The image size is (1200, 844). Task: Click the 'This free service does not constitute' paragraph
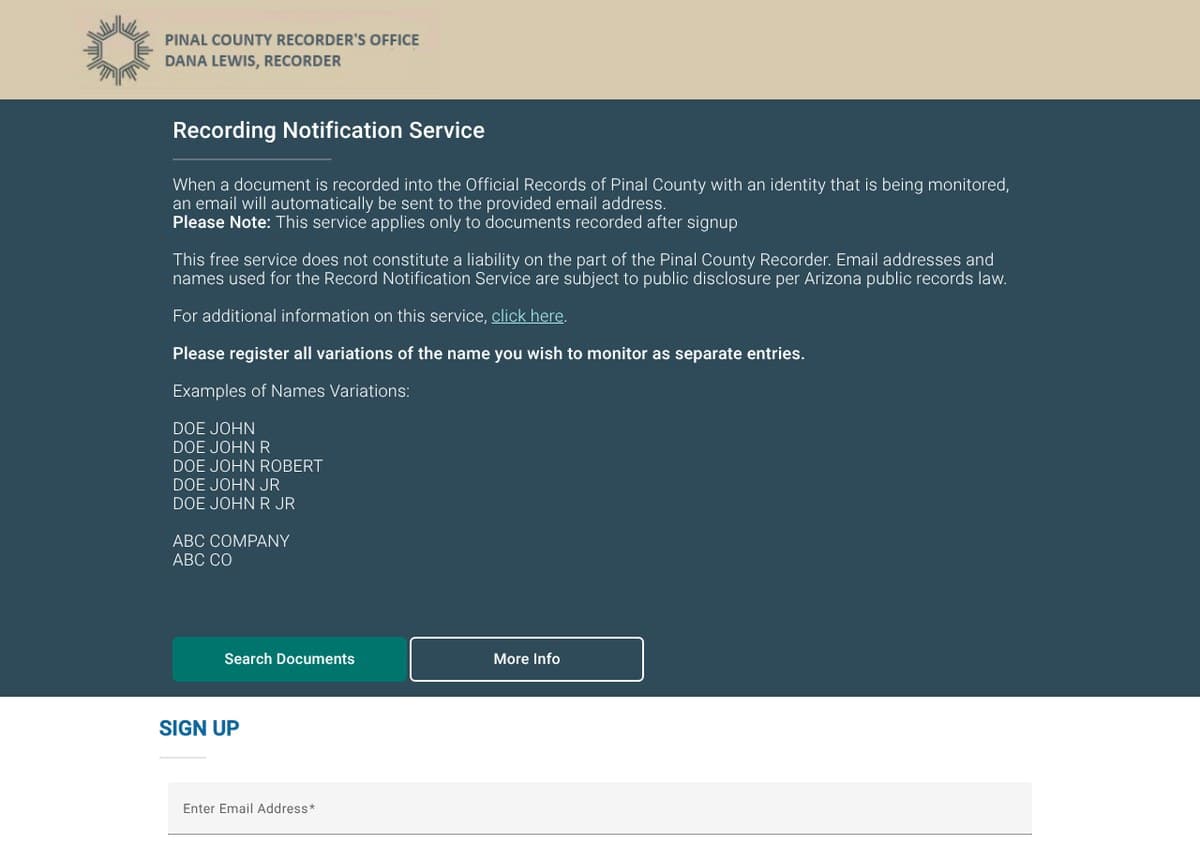[x=590, y=269]
